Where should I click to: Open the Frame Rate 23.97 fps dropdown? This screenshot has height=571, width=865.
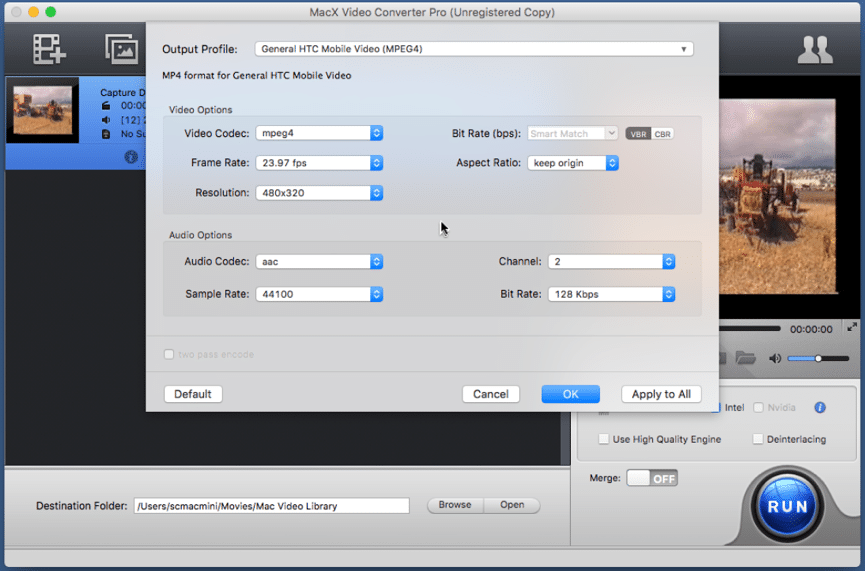(319, 163)
